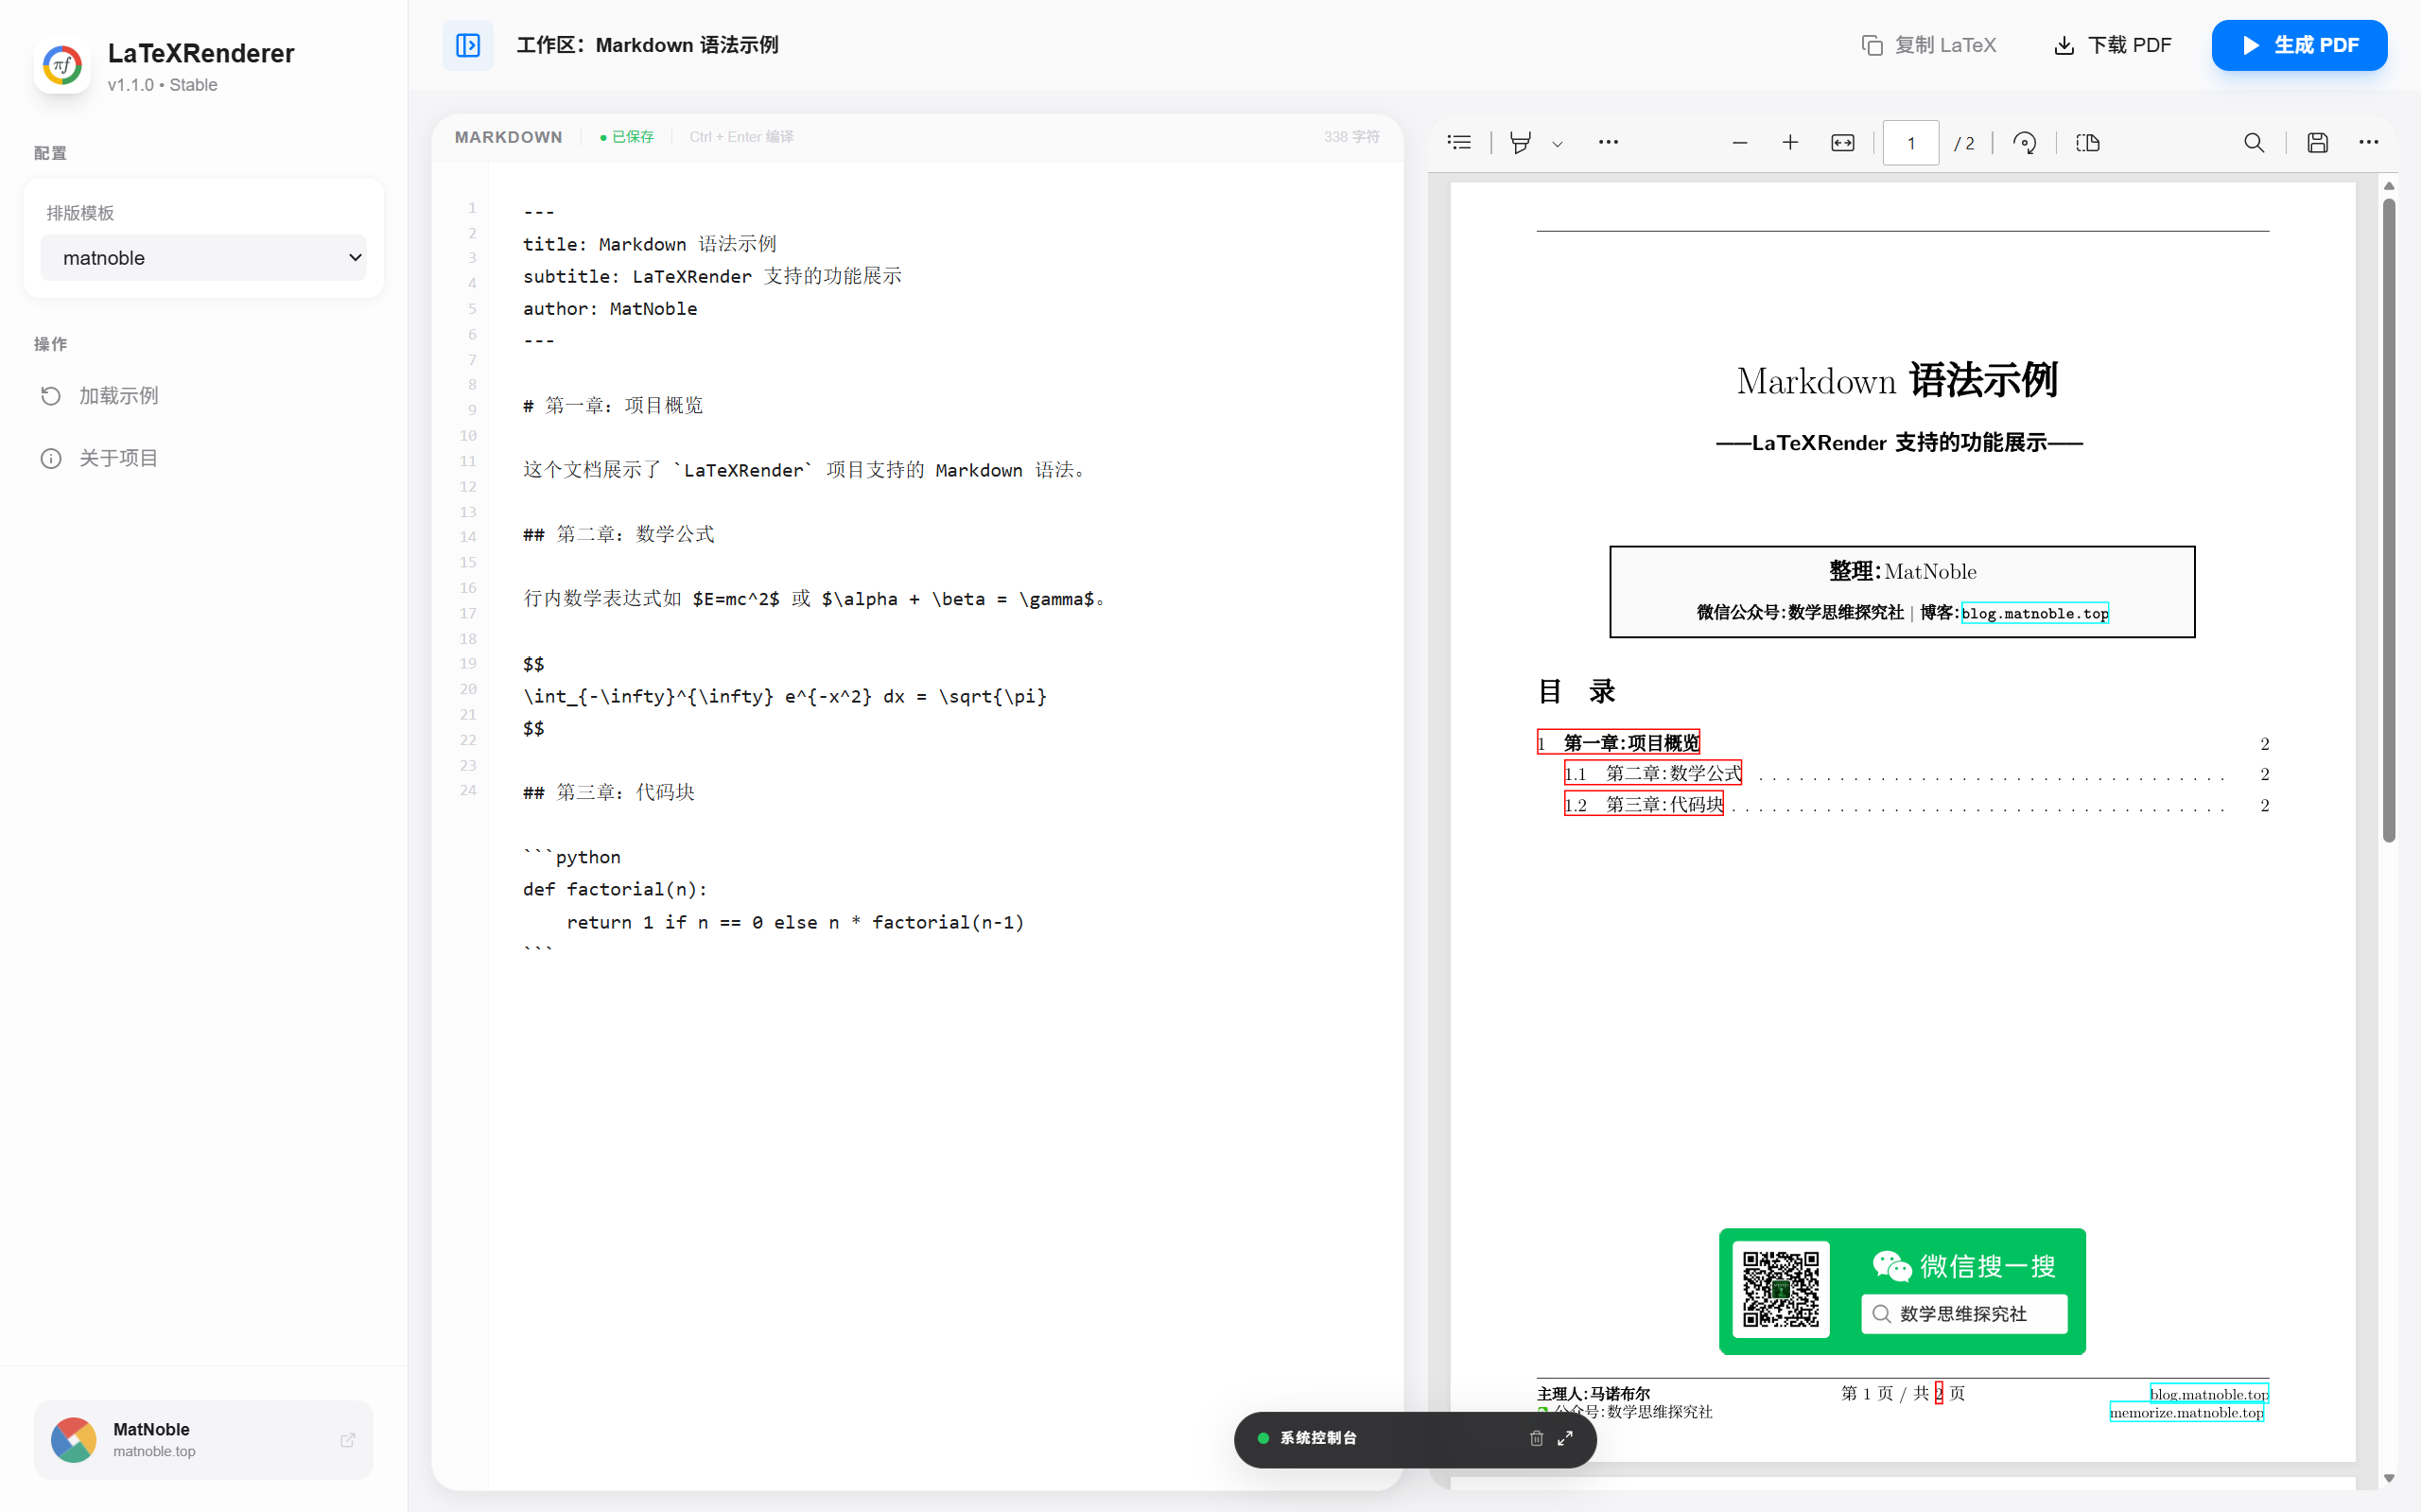The image size is (2421, 1512).
Task: Expand the annotation tool options chevron
Action: [1557, 145]
